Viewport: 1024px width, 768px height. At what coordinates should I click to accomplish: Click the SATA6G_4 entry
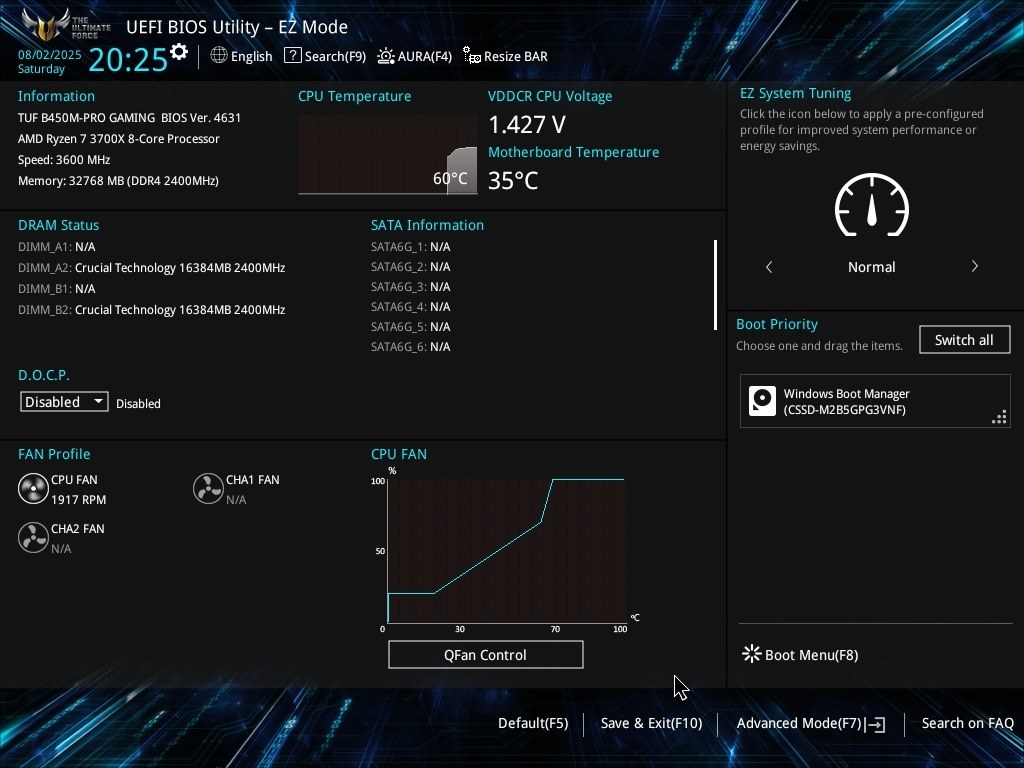[411, 306]
